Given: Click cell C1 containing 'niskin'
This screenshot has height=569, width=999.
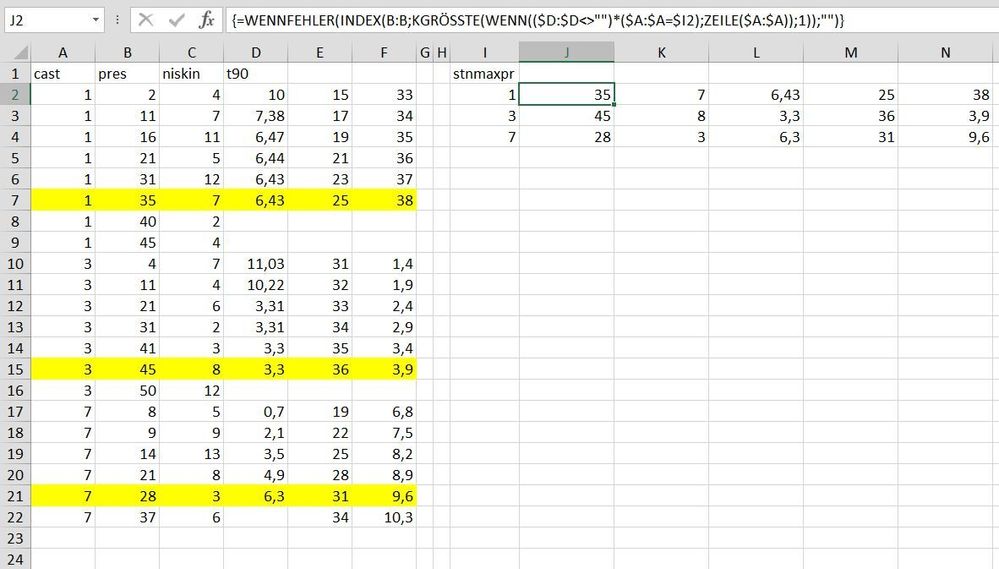Looking at the screenshot, I should click(x=191, y=74).
